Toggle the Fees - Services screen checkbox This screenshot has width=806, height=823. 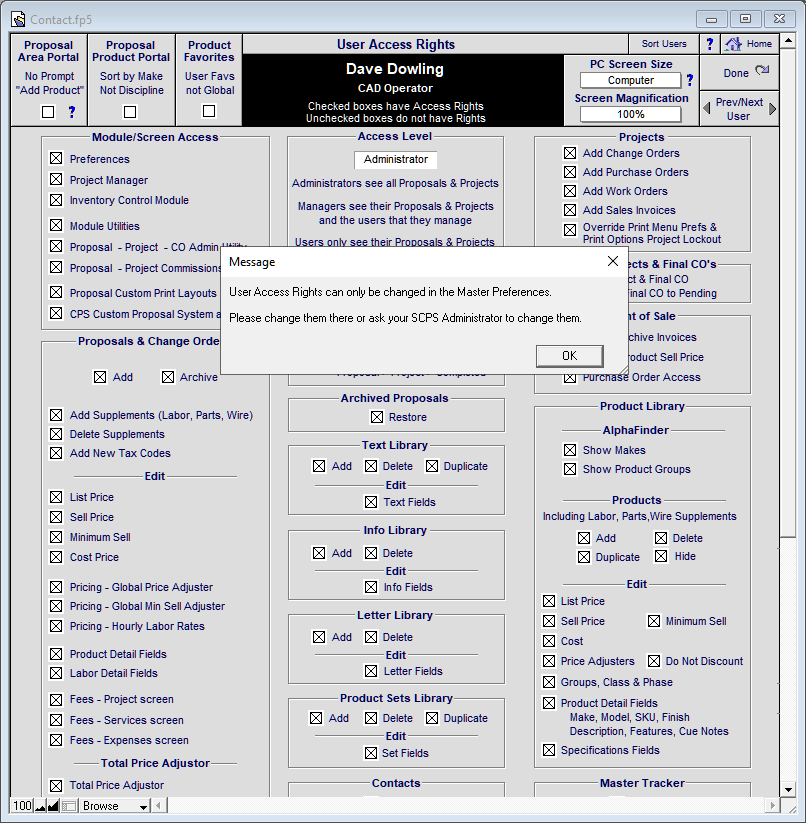pyautogui.click(x=56, y=720)
